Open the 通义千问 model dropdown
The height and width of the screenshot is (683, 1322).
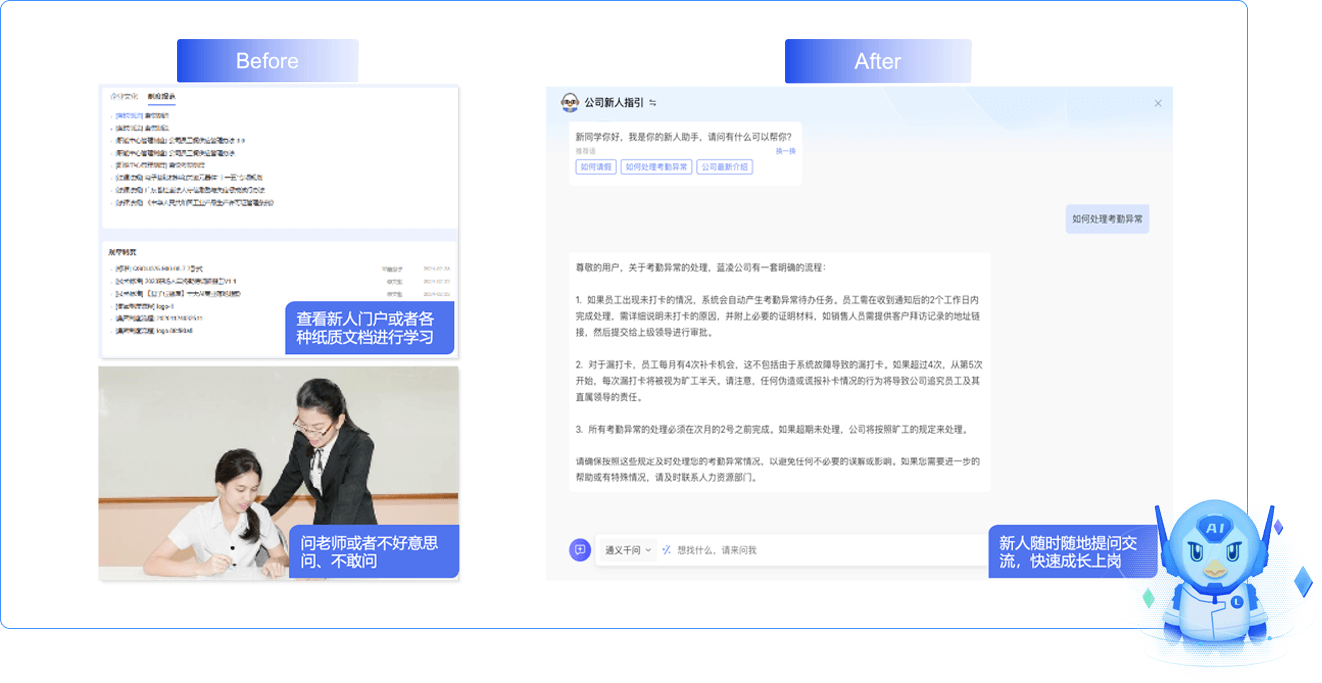pos(628,550)
